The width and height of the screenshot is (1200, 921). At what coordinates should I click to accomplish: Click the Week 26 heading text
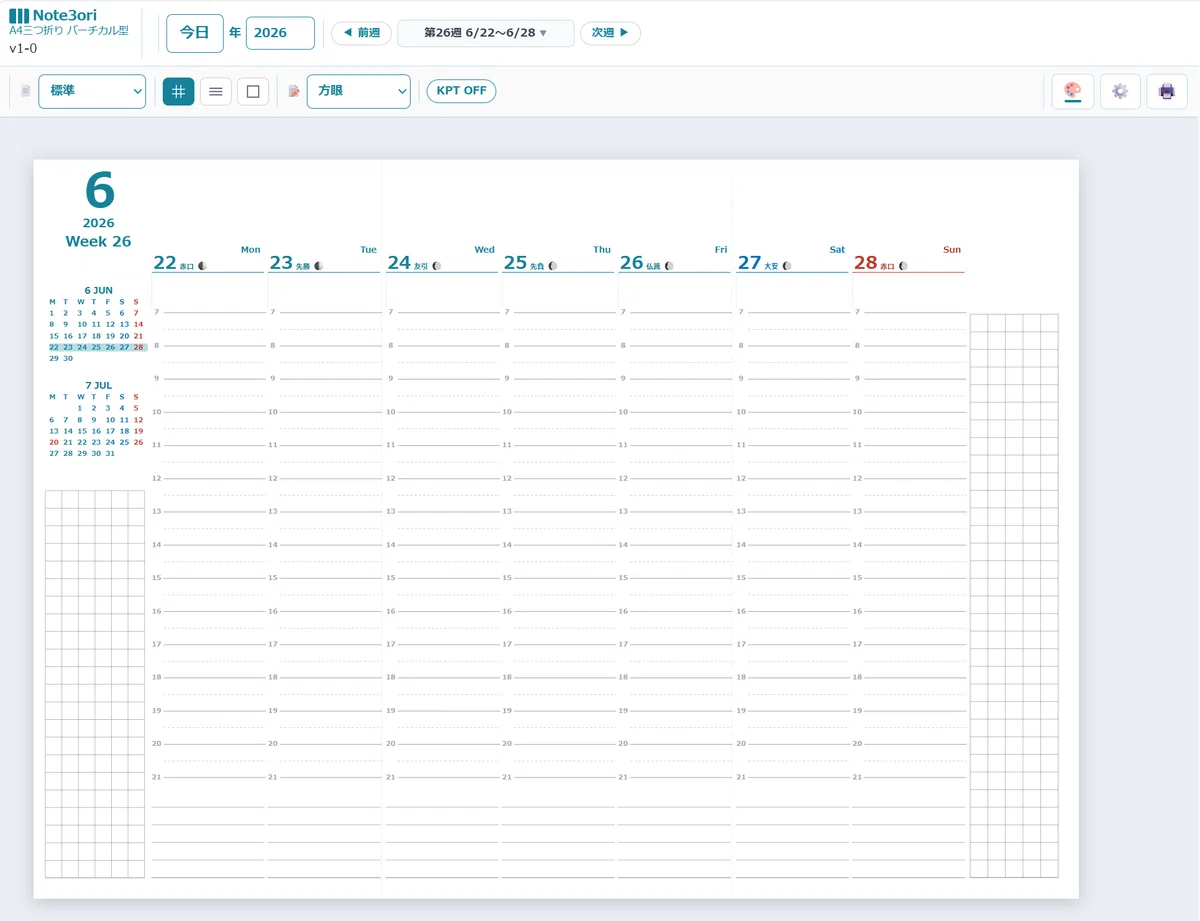[x=98, y=242]
